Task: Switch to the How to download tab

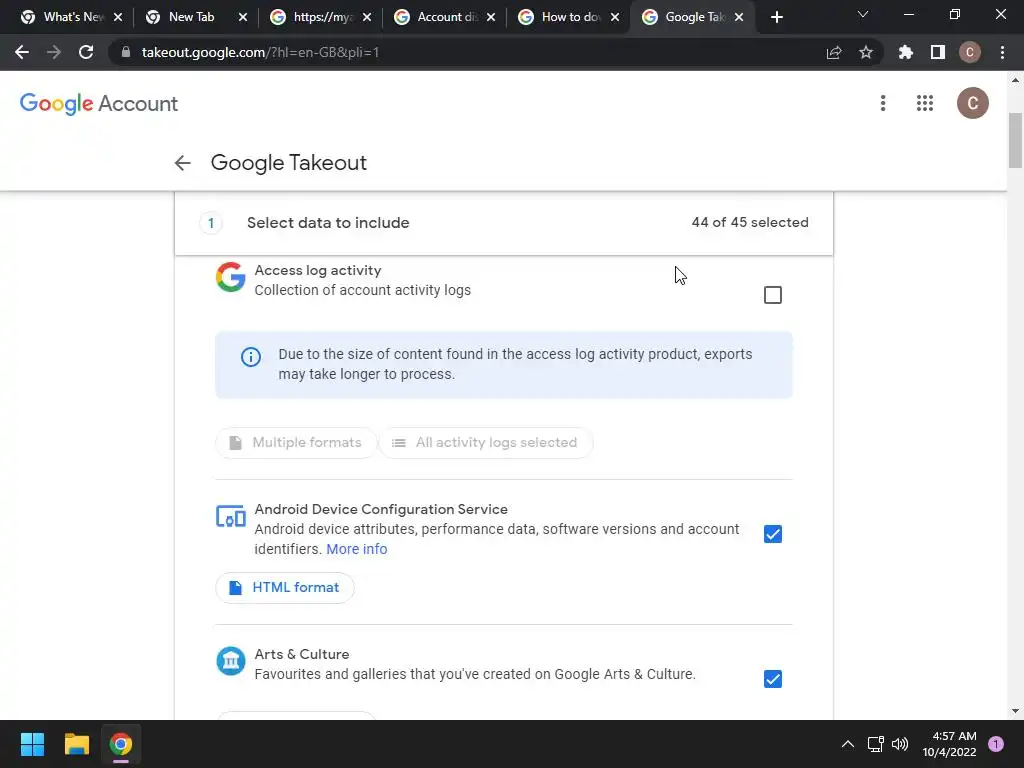Action: (x=568, y=17)
